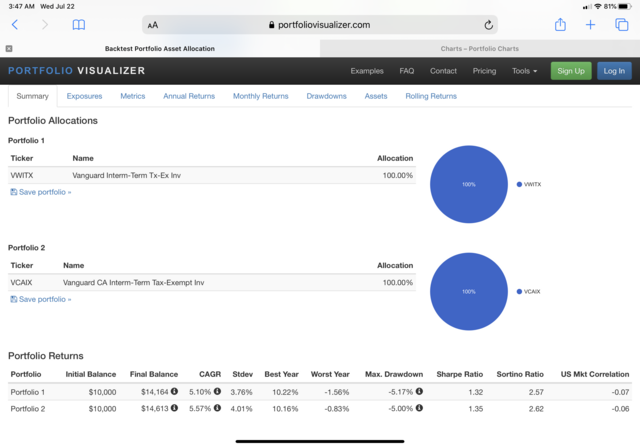Click the VWITX legend color dot

(519, 185)
